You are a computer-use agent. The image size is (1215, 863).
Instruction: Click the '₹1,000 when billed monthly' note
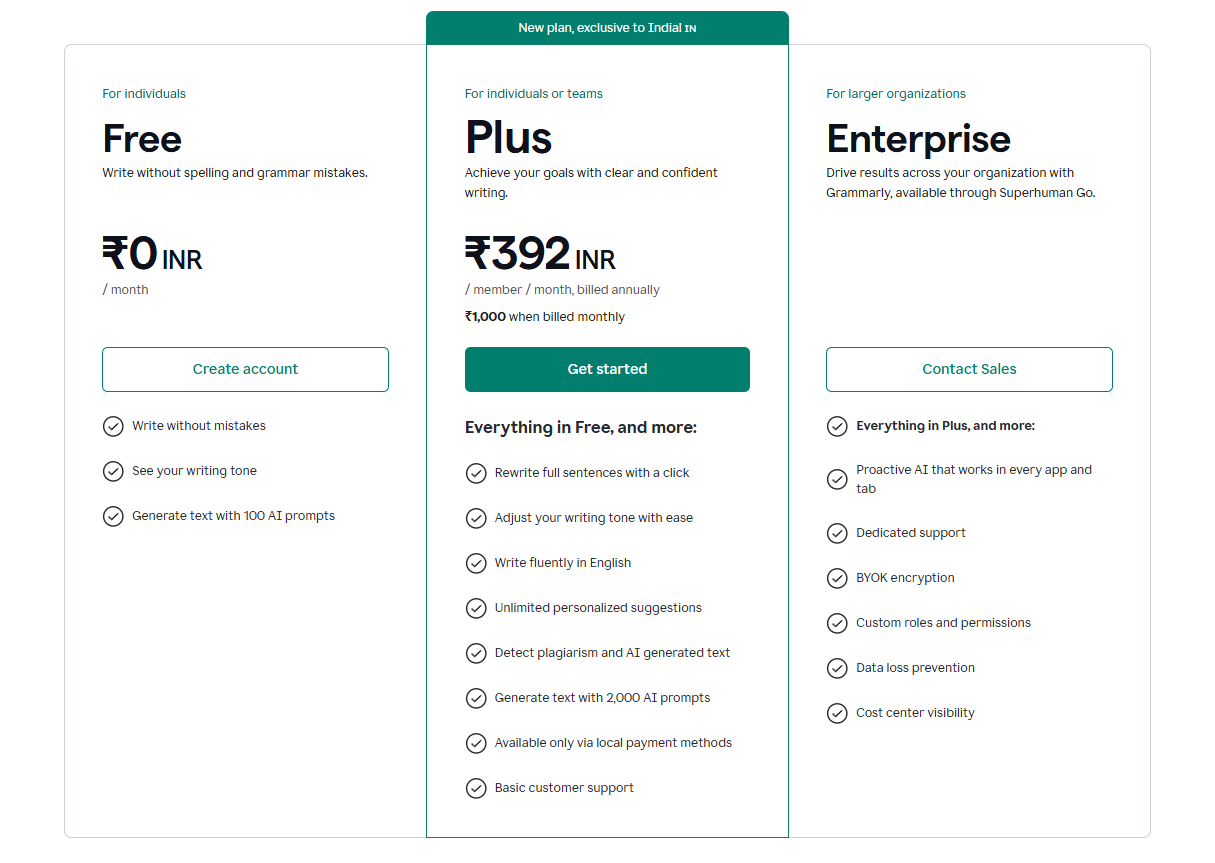pos(545,316)
